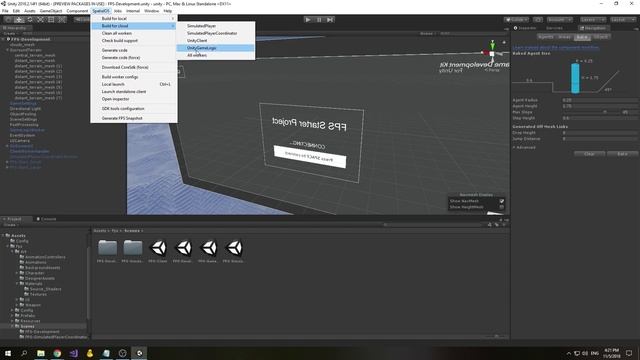Switch to the Inspector tab
The height and width of the screenshot is (360, 640).
pyautogui.click(x=525, y=28)
